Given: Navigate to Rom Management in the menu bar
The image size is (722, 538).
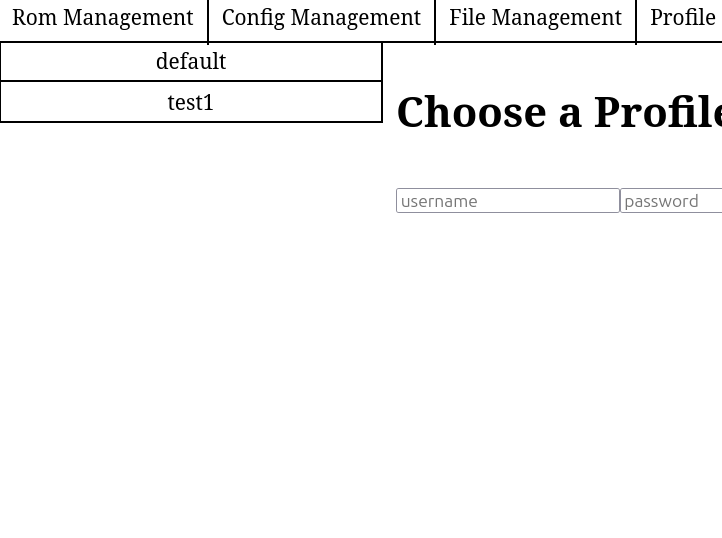Looking at the screenshot, I should tap(103, 19).
